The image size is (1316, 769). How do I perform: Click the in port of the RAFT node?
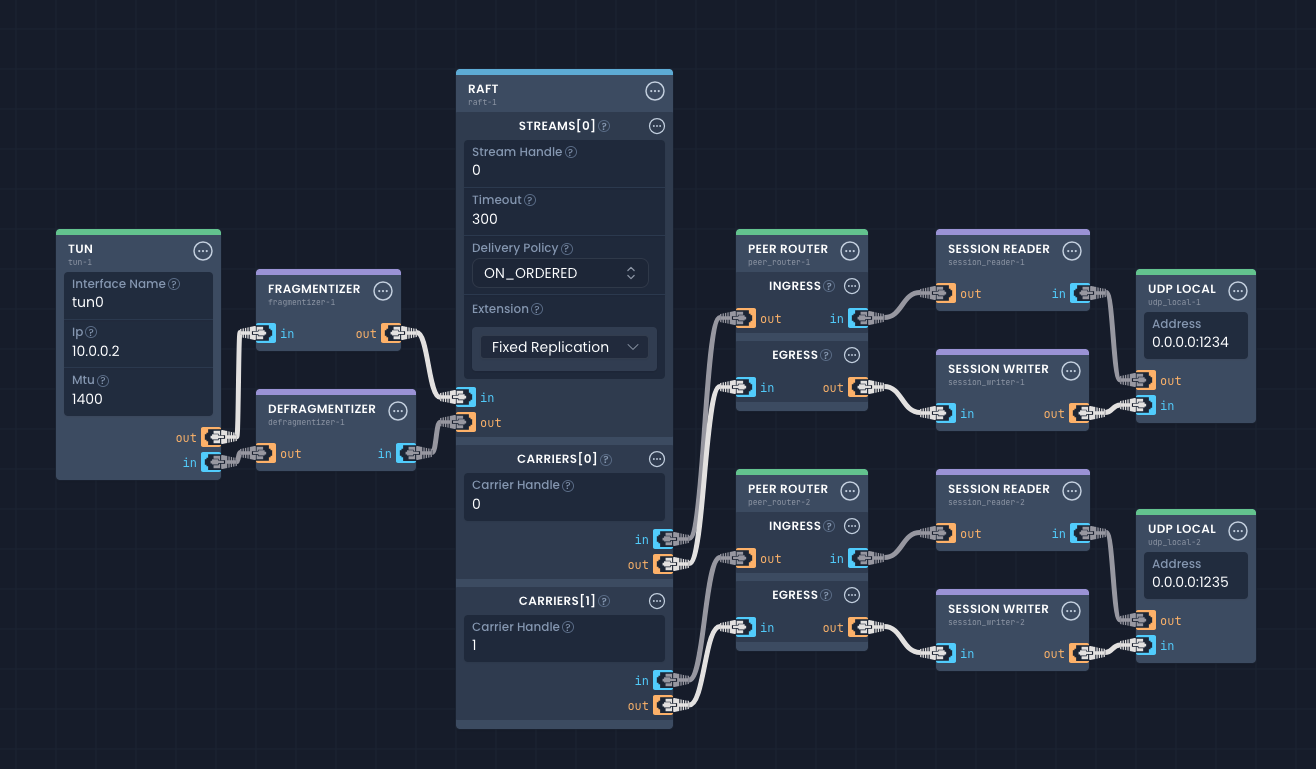(x=462, y=396)
